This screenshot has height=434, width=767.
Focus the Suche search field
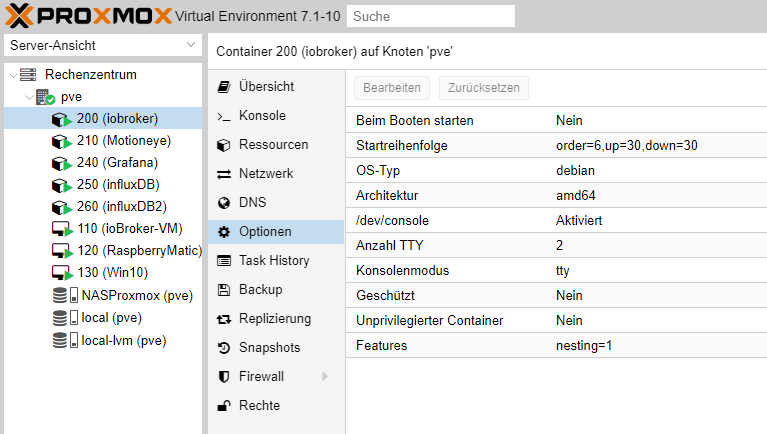pyautogui.click(x=433, y=16)
